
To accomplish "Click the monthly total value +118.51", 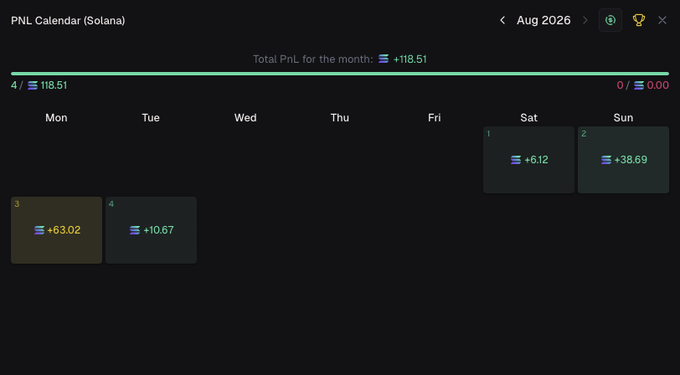I will 410,59.
